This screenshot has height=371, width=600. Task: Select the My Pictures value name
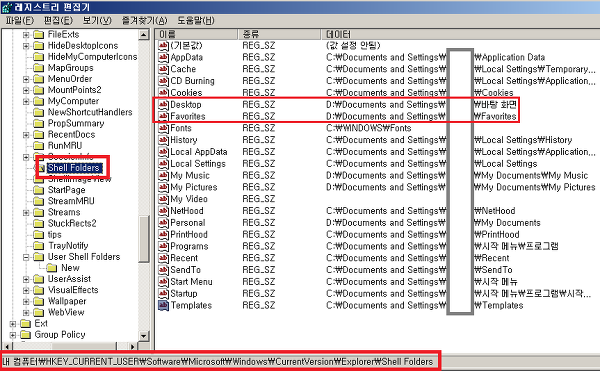coord(194,187)
